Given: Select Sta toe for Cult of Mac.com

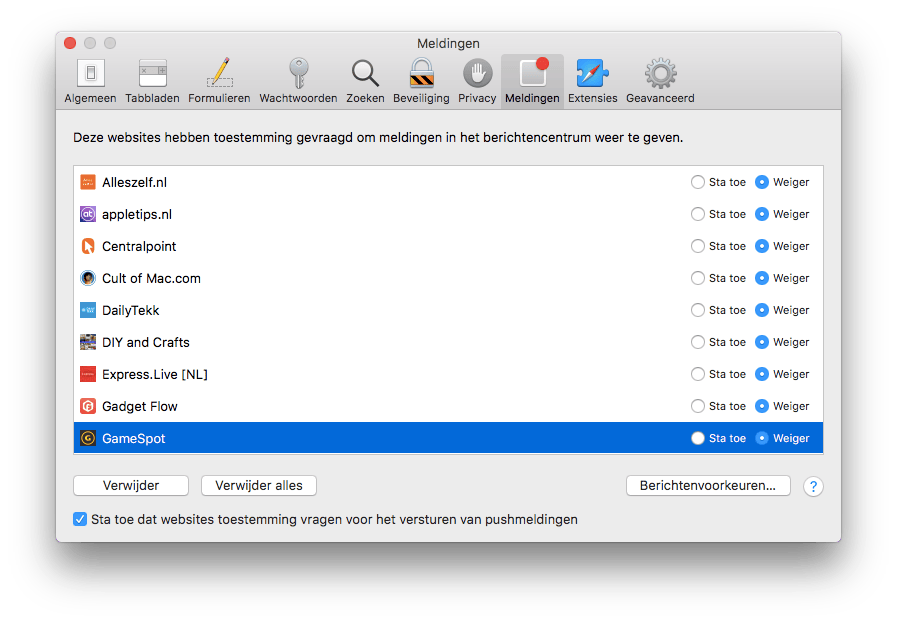Looking at the screenshot, I should point(697,278).
